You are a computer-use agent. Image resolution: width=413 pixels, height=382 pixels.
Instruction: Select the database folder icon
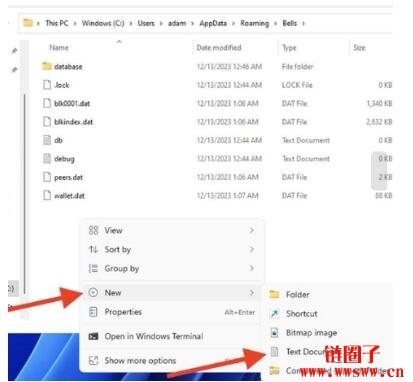tap(47, 66)
